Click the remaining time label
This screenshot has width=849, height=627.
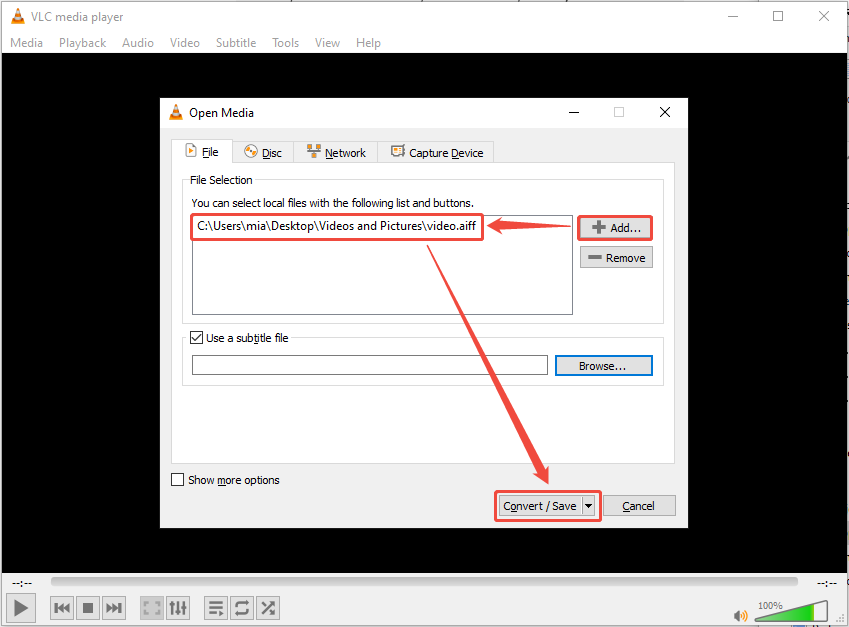[827, 583]
